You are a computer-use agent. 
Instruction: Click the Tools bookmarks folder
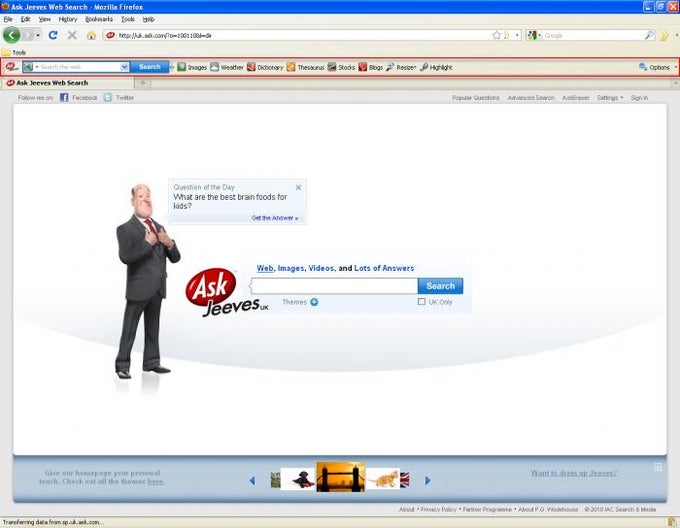click(x=14, y=52)
